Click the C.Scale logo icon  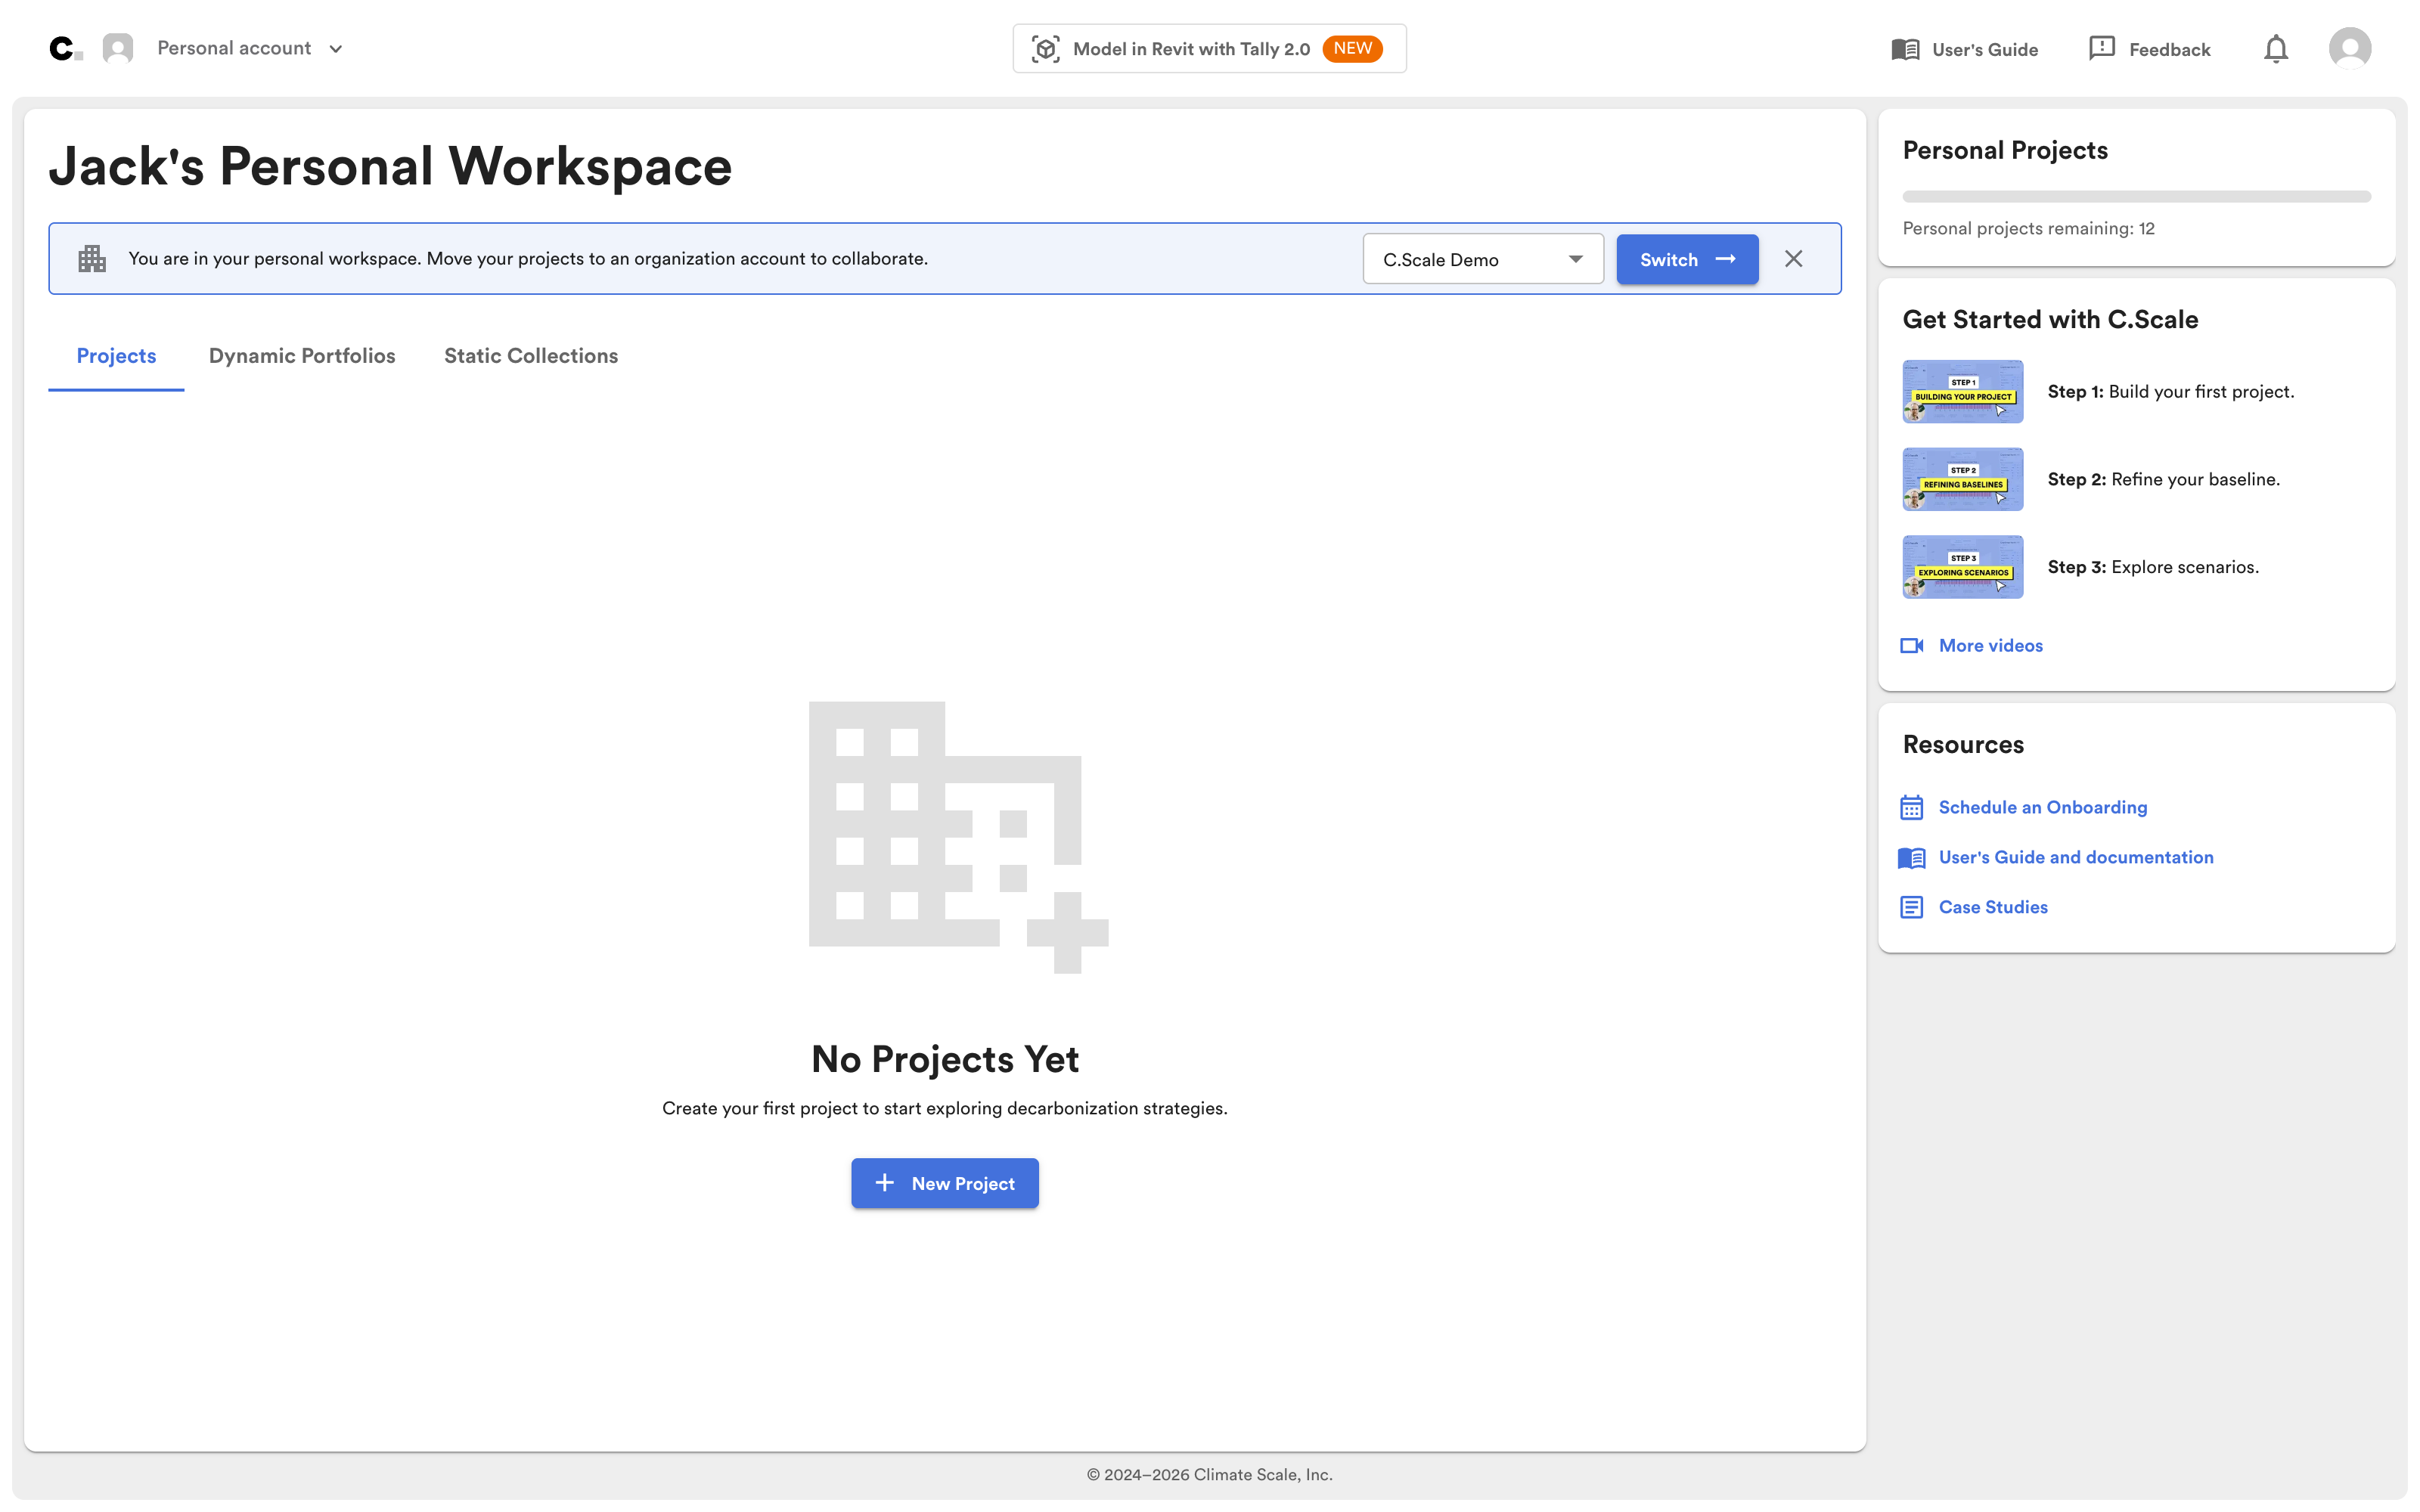coord(65,48)
